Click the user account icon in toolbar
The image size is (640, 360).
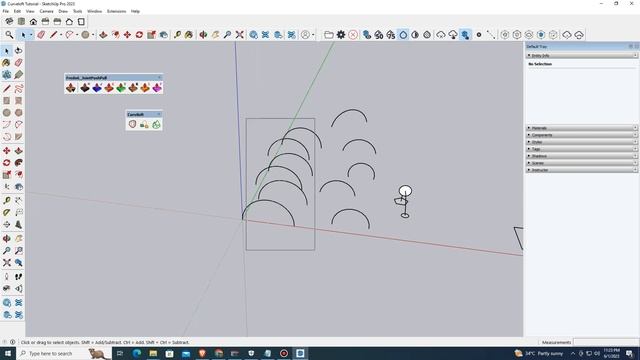click(x=305, y=35)
